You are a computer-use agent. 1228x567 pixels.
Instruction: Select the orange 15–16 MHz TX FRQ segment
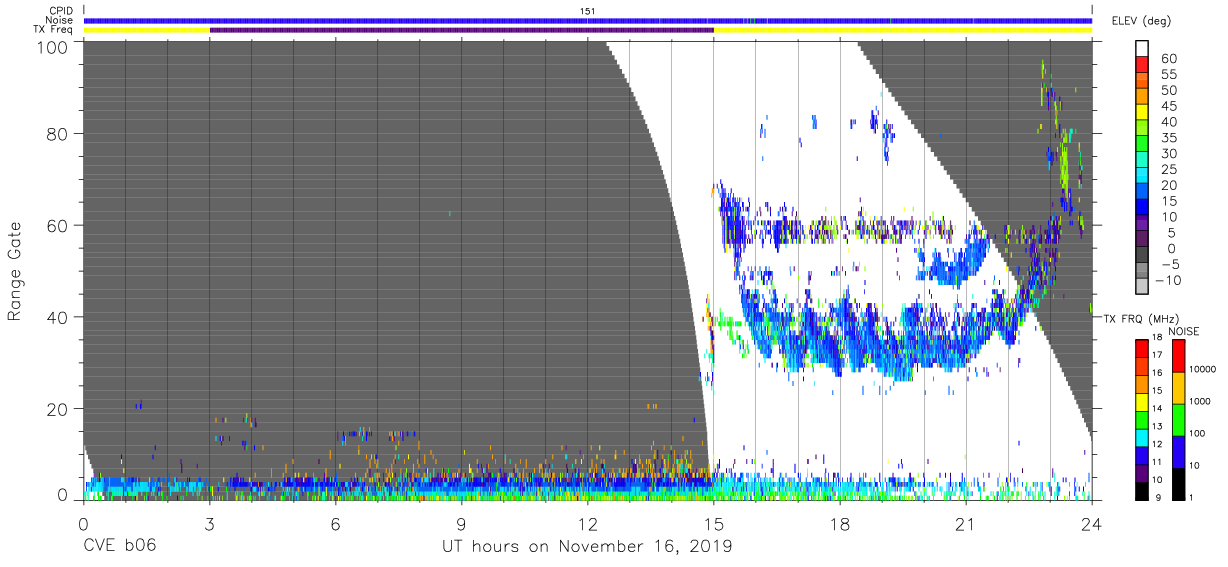(1142, 382)
